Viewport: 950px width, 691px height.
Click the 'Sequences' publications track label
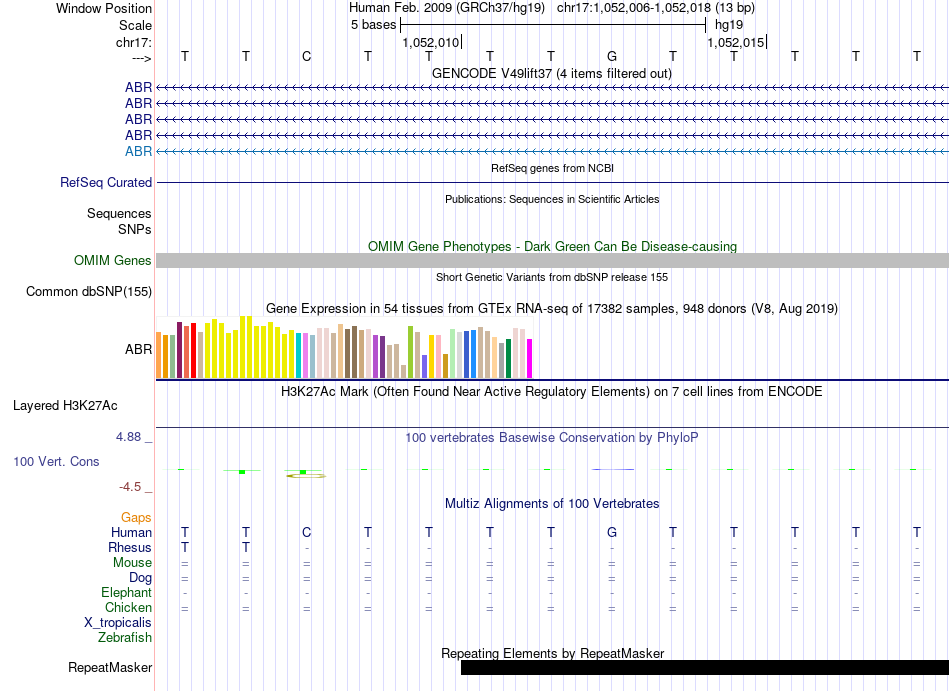coord(119,213)
